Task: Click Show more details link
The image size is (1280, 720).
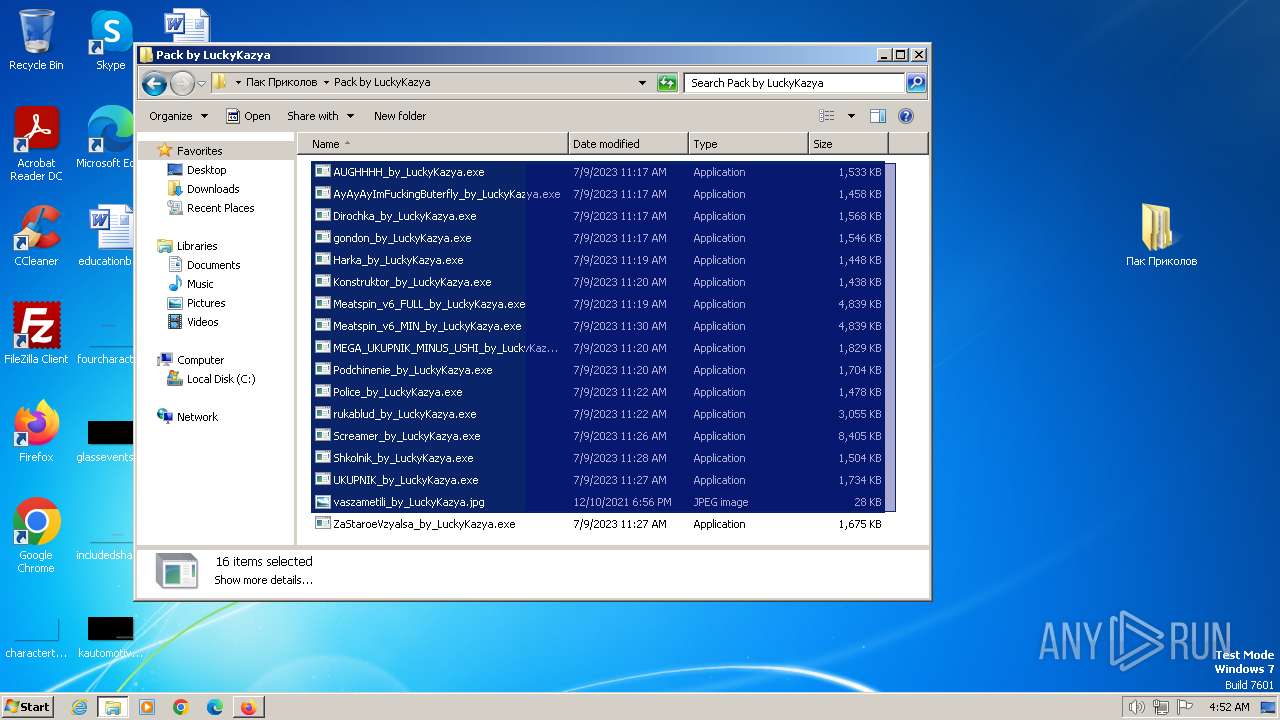Action: [263, 580]
